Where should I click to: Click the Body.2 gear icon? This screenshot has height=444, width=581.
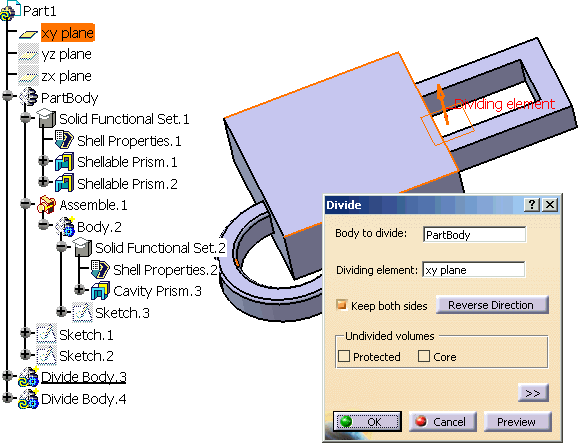65,226
